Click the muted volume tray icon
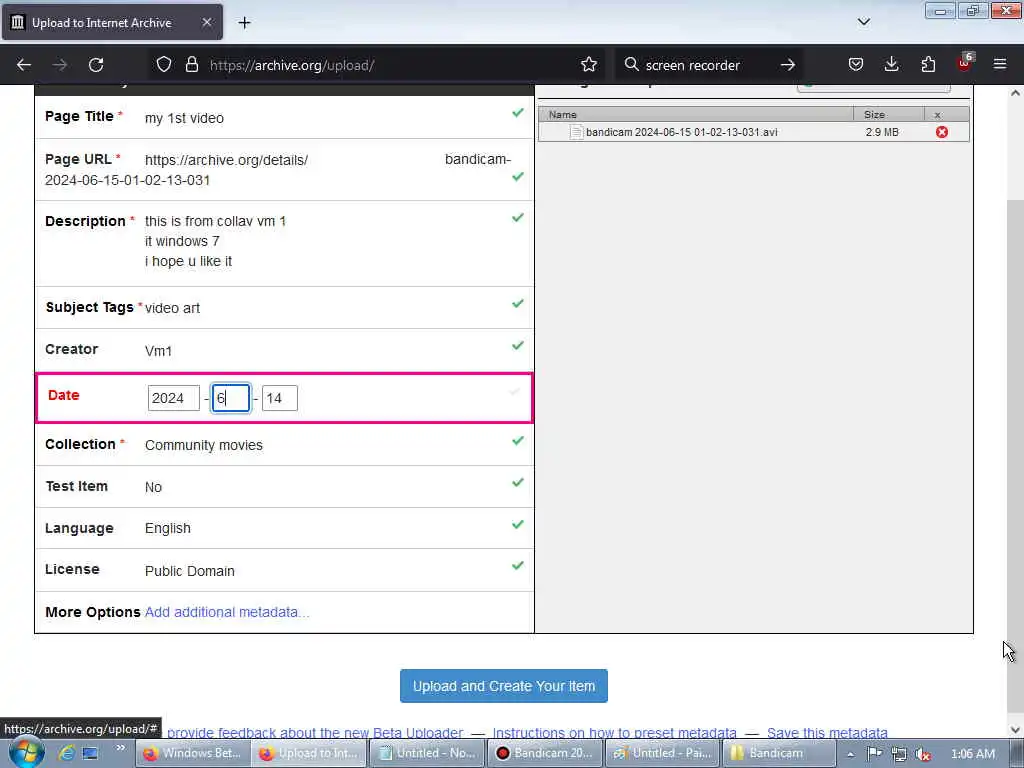1024x768 pixels. click(923, 754)
